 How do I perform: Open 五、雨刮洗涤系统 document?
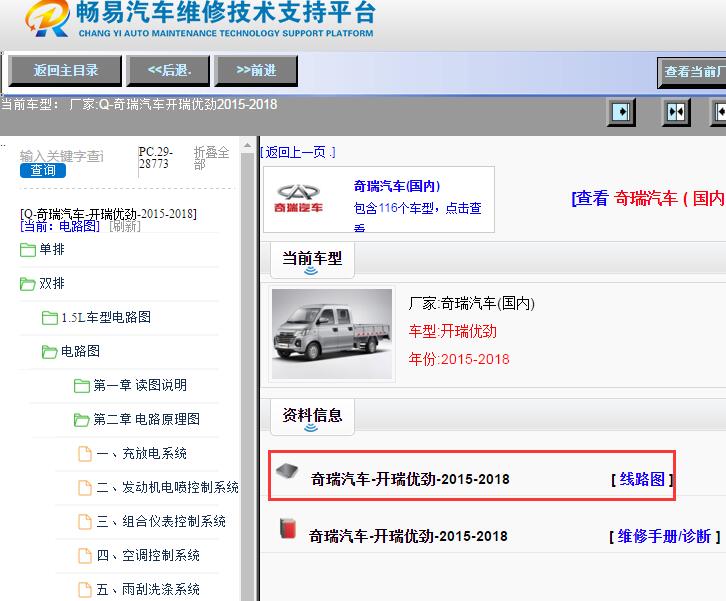[x=148, y=589]
